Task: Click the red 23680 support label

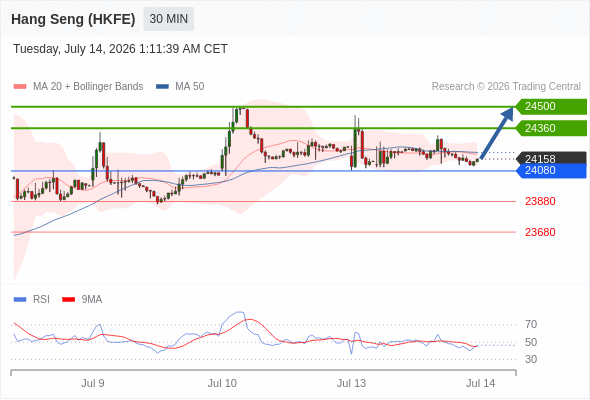Action: click(540, 232)
